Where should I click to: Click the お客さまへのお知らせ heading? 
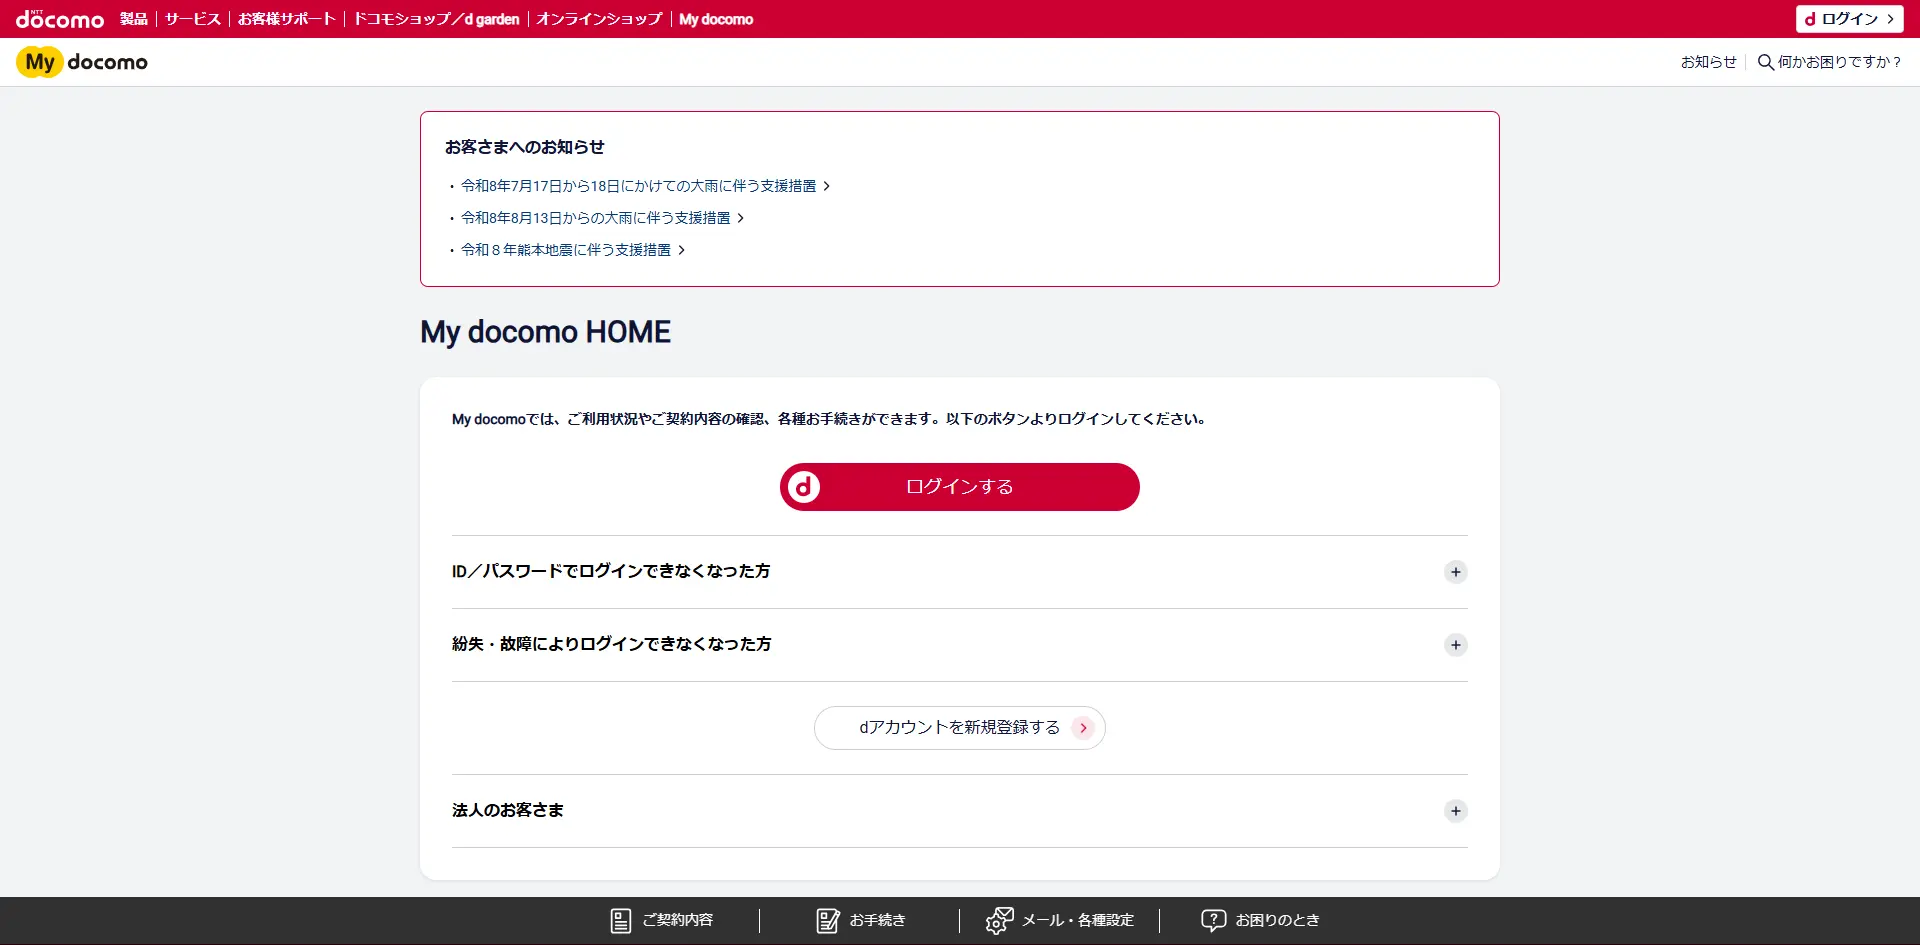pos(525,147)
